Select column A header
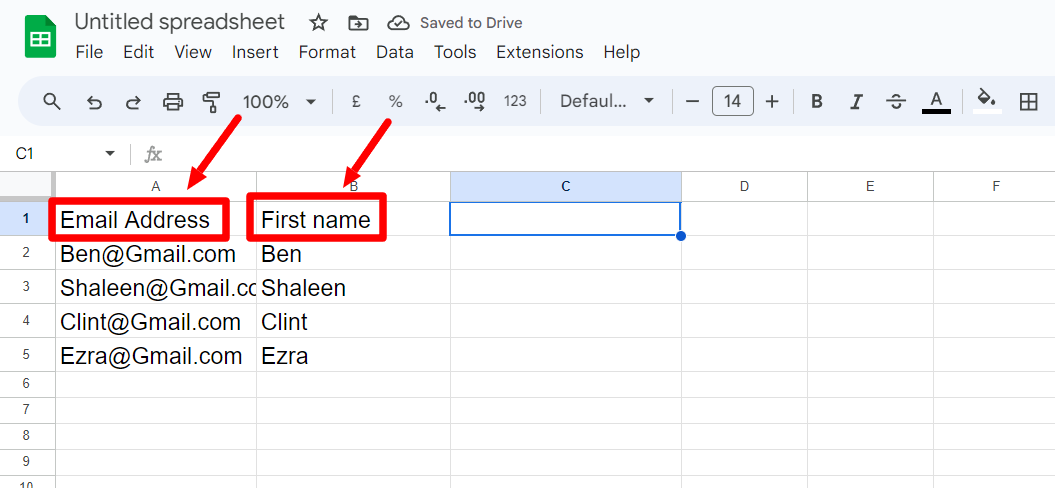Screen dimensions: 1055x488 click(x=156, y=186)
